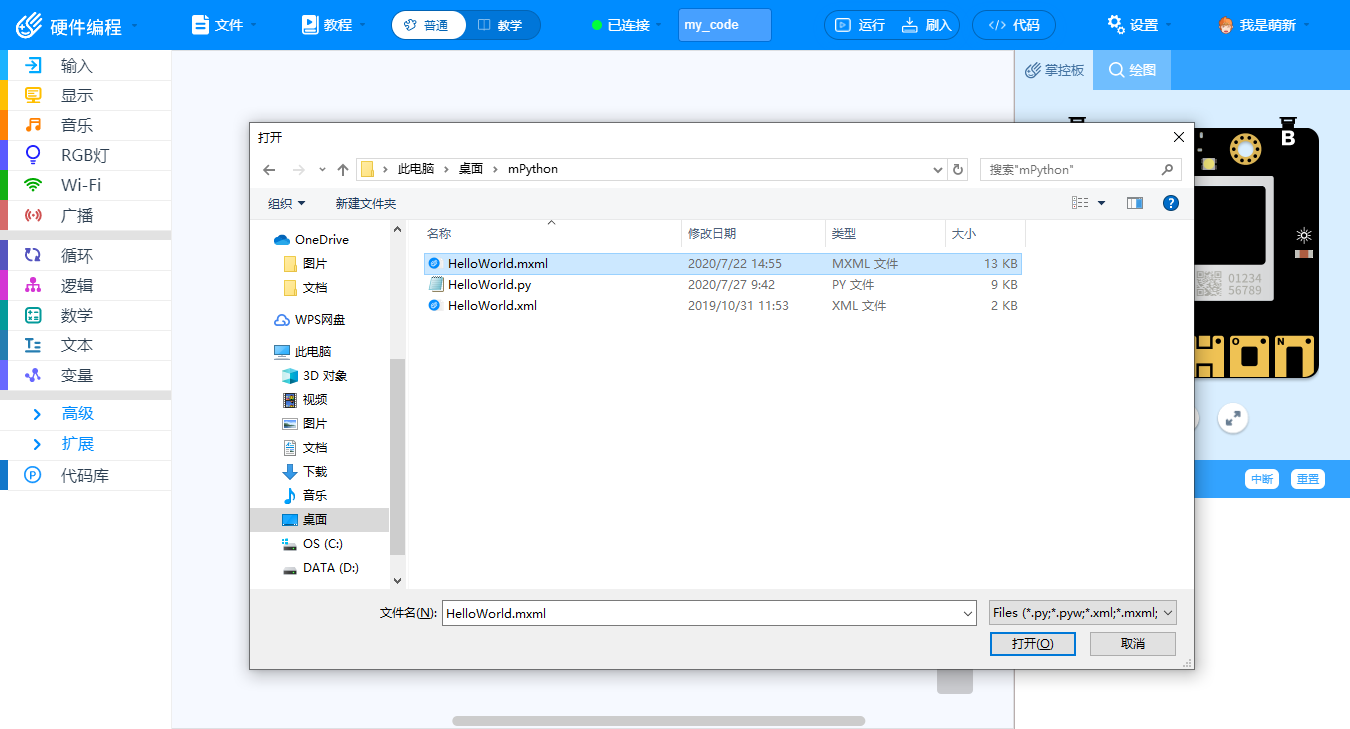Select OS (C:) drive
Screen dimensions: 1350x729
[312, 544]
